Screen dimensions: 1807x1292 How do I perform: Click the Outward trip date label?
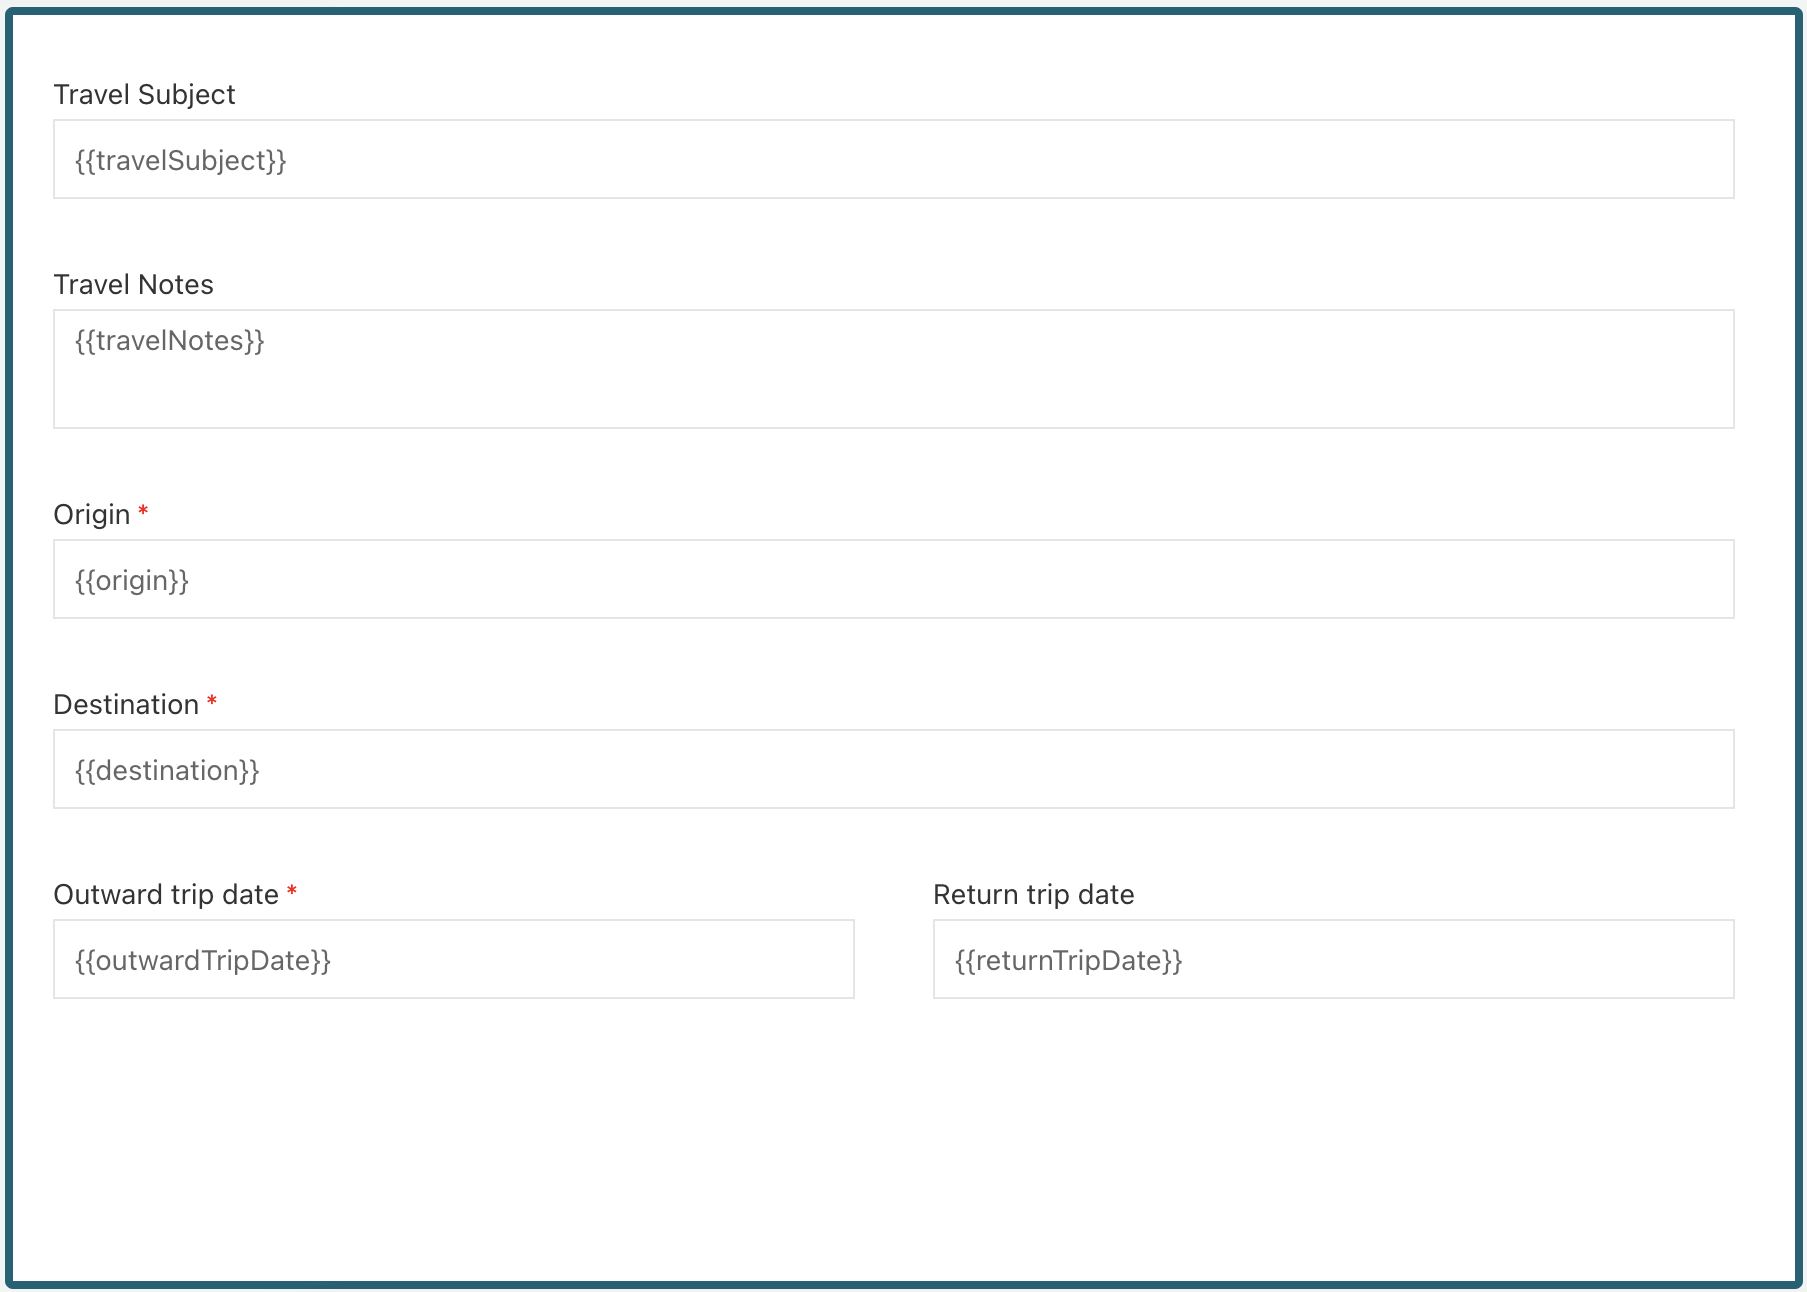pyautogui.click(x=166, y=895)
